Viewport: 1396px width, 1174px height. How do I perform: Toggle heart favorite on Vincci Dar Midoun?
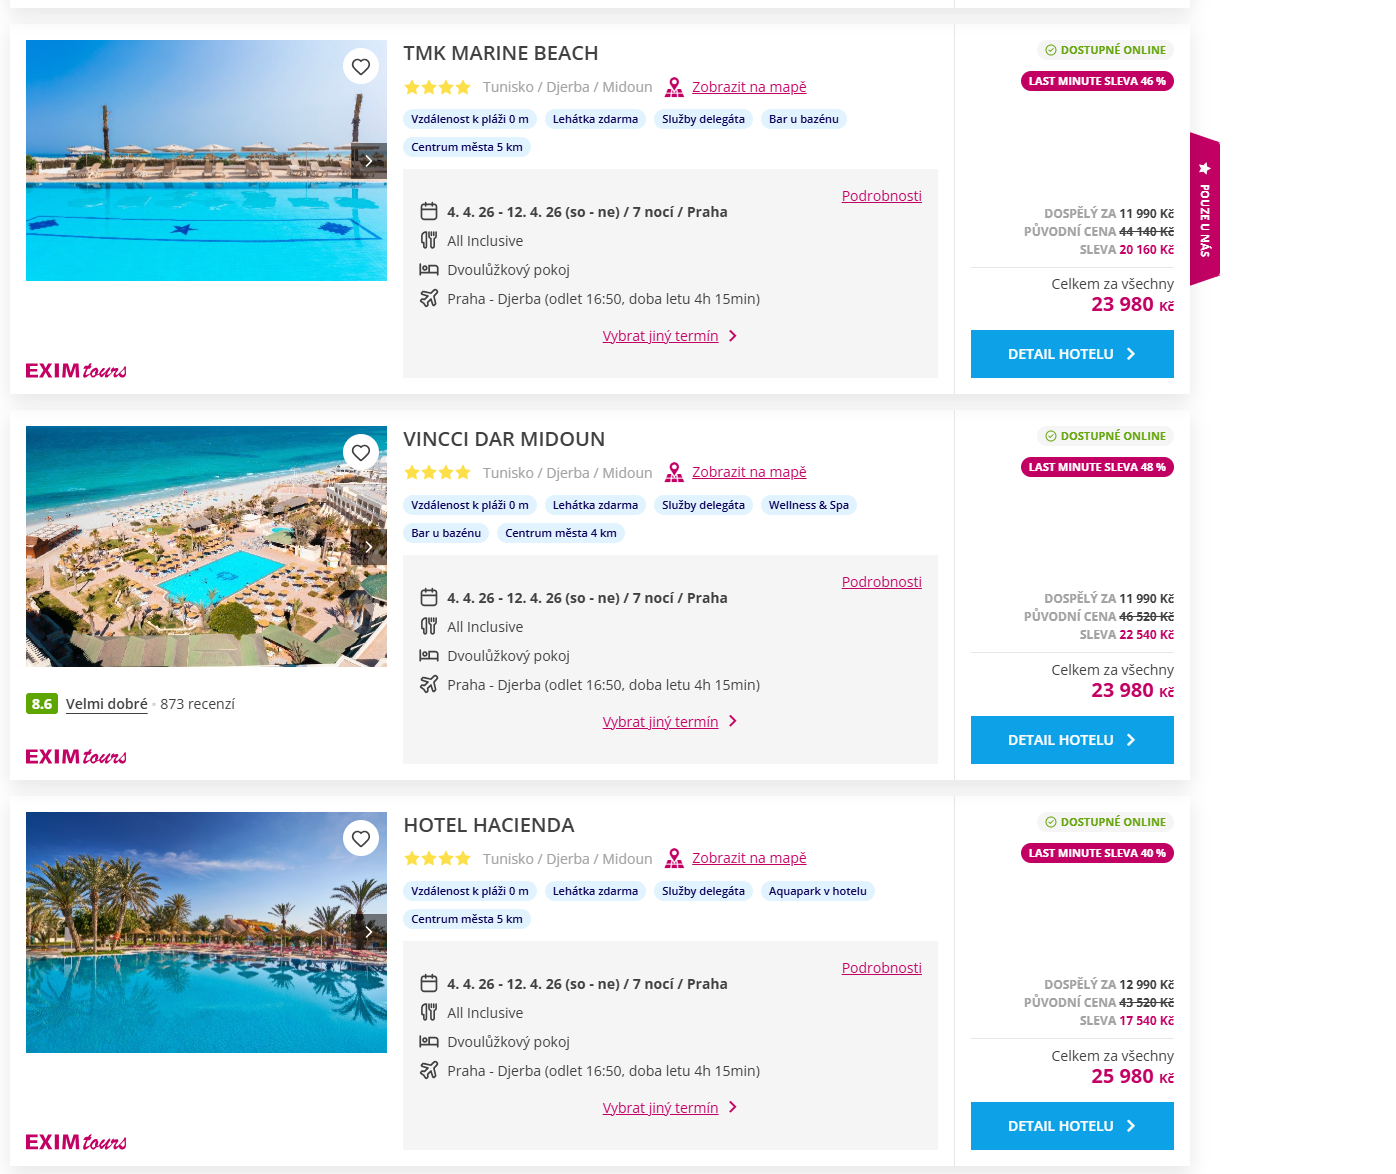click(x=361, y=453)
